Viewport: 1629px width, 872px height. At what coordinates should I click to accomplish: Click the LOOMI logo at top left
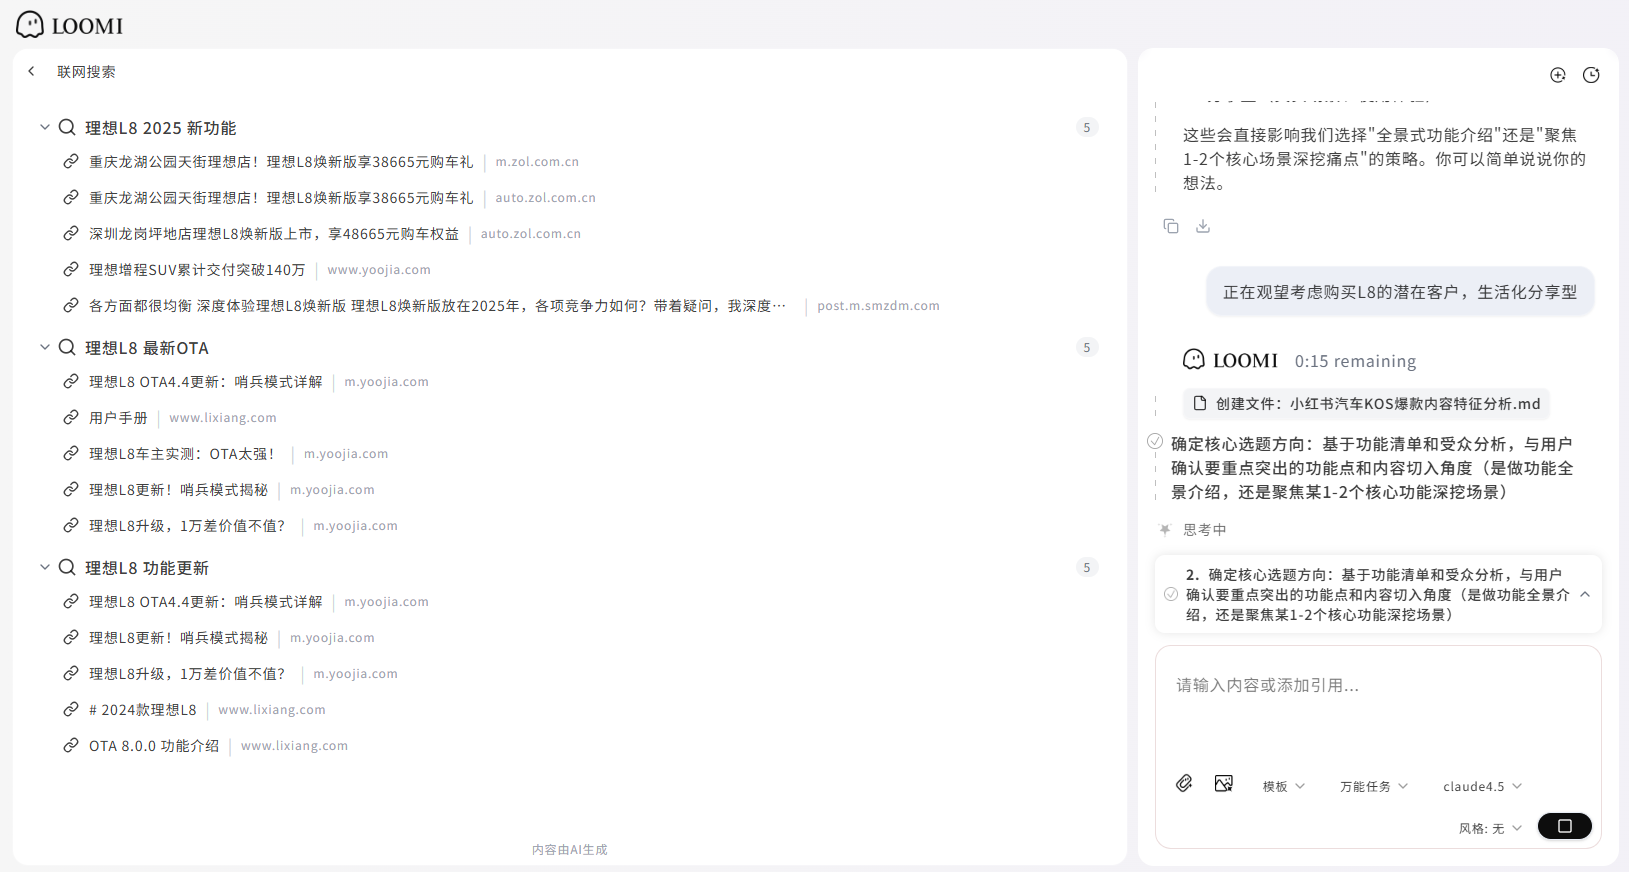70,25
